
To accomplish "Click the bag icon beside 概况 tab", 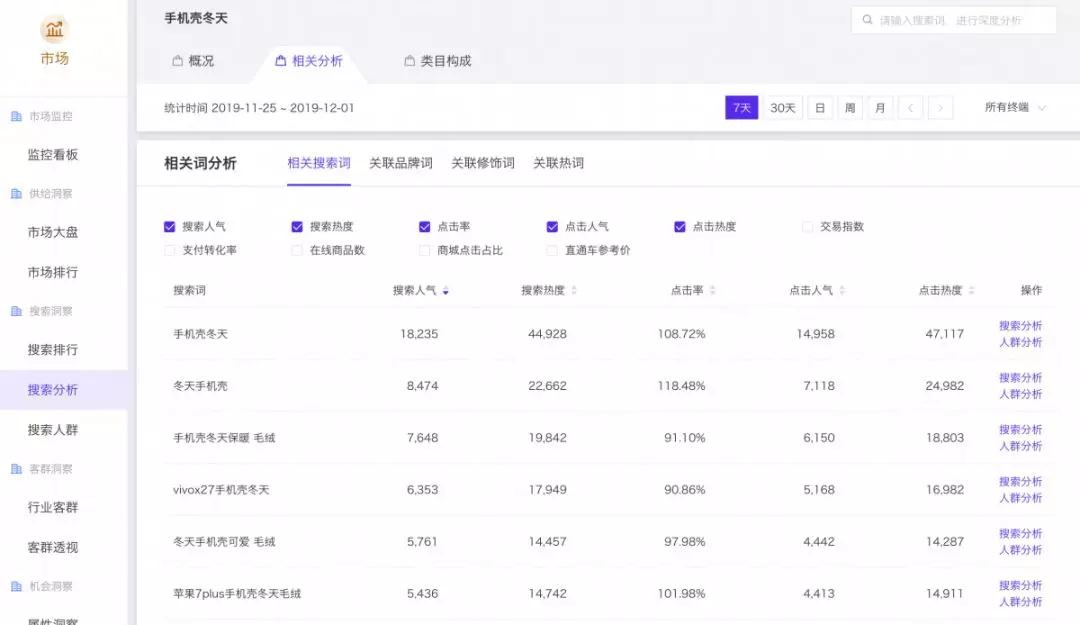I will pos(178,61).
